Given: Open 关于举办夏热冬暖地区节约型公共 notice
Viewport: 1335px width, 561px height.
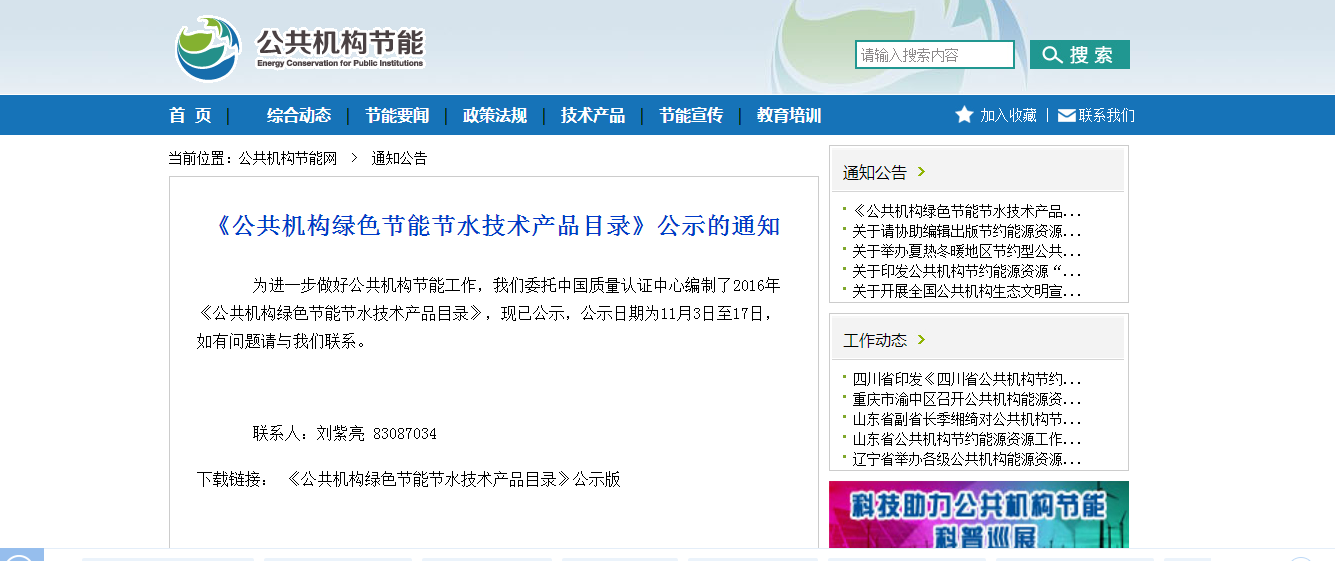Looking at the screenshot, I should 966,251.
